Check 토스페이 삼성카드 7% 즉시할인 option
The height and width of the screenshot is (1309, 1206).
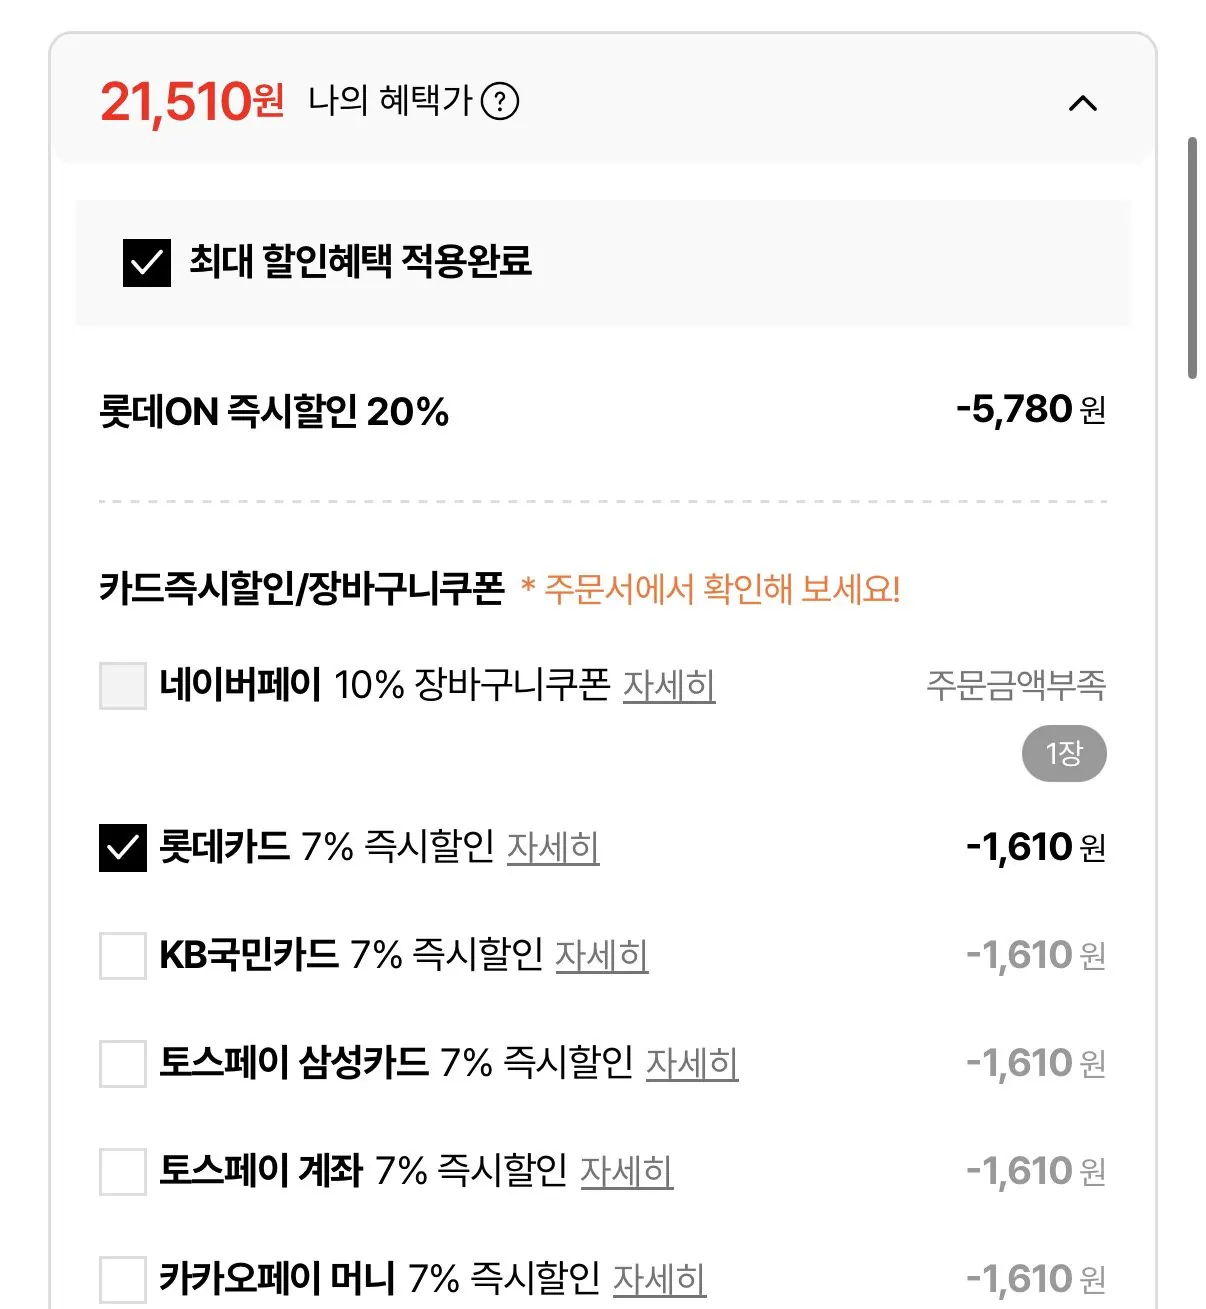123,1063
